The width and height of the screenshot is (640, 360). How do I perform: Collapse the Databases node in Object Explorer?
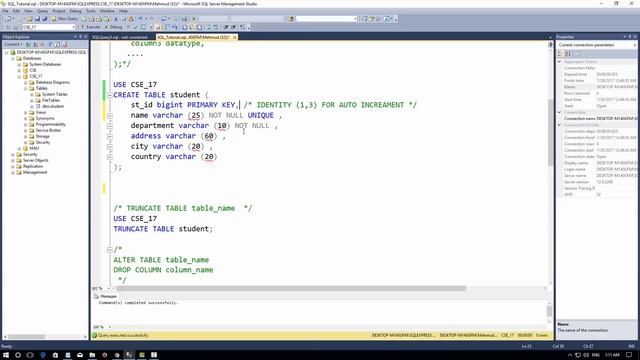click(x=13, y=58)
